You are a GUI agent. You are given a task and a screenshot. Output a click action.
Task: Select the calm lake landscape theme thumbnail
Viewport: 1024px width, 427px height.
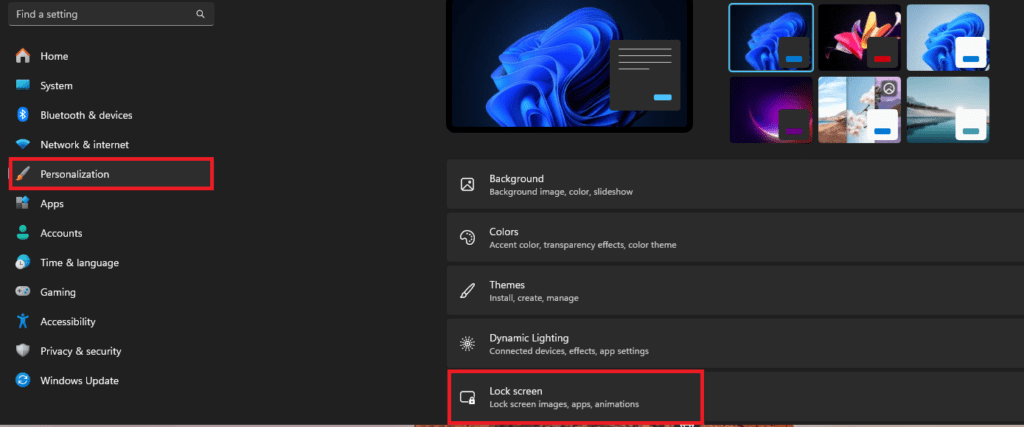948,110
